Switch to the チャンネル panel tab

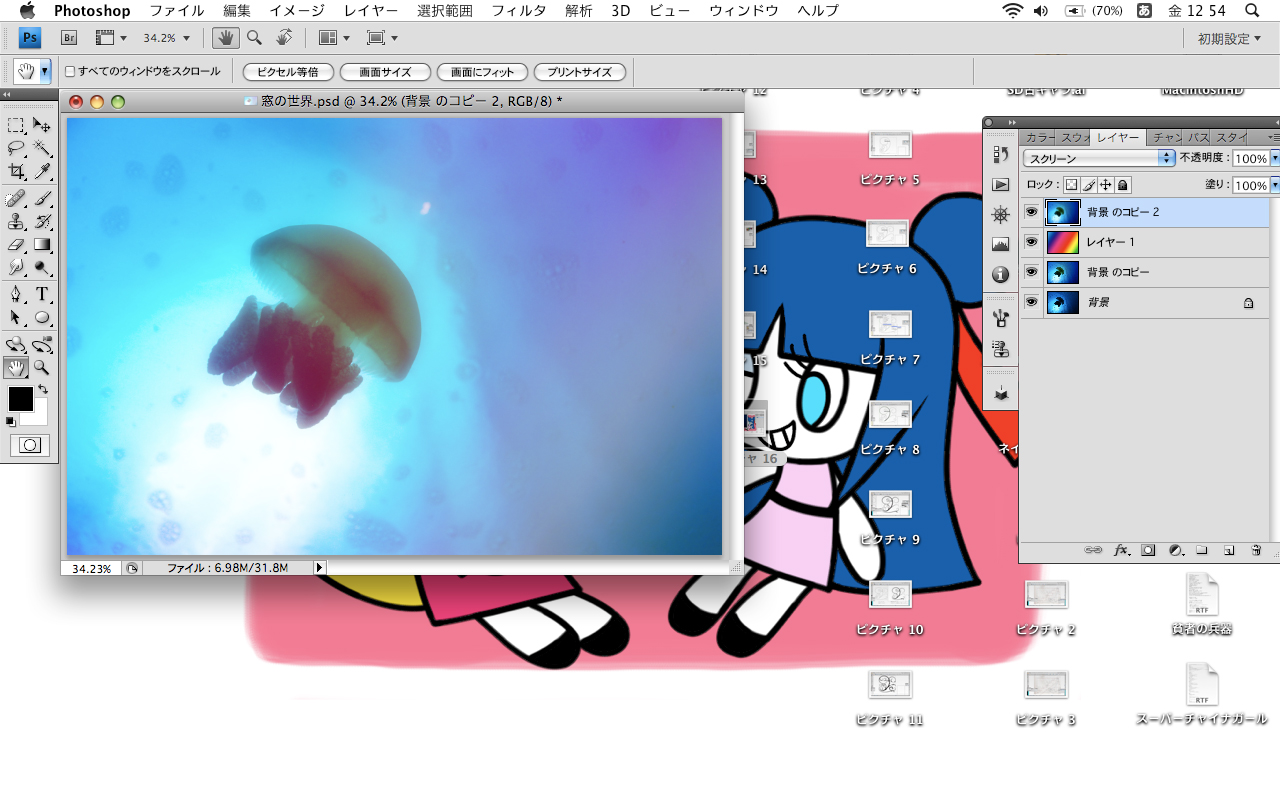pos(1166,137)
